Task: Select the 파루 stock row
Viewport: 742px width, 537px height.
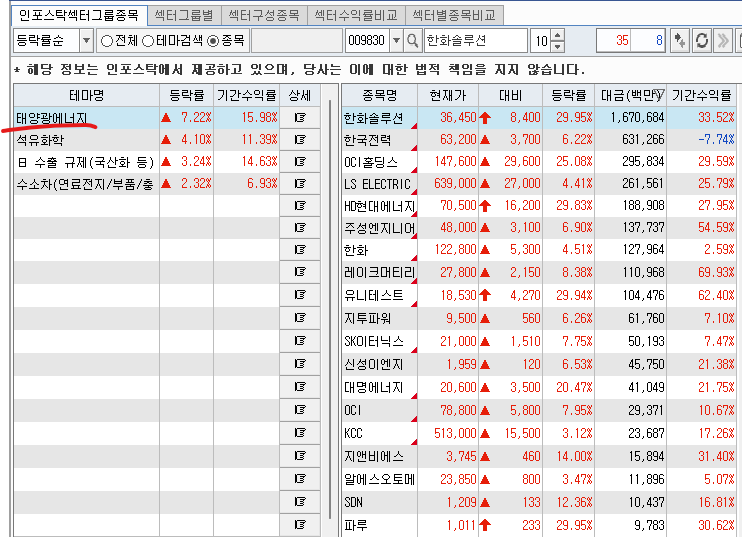Action: pos(539,525)
